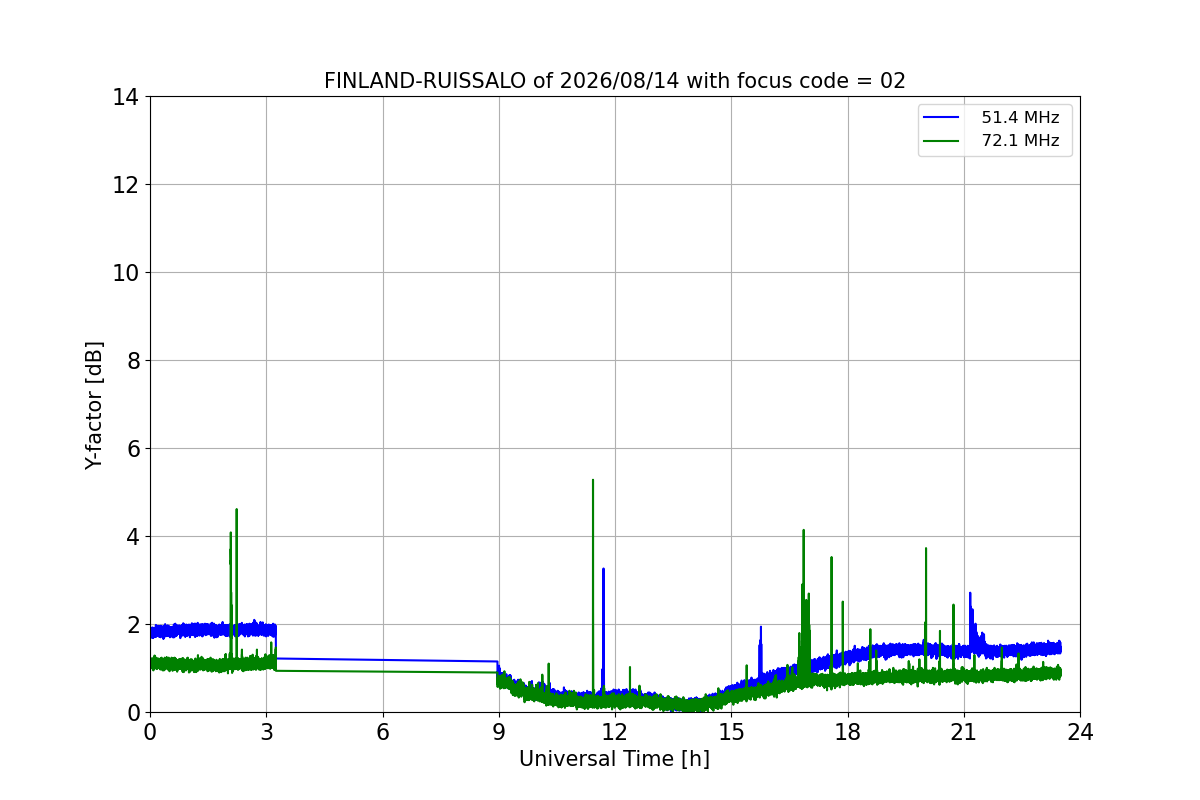
Task: Click y-axis tick label 14
Action: (125, 97)
